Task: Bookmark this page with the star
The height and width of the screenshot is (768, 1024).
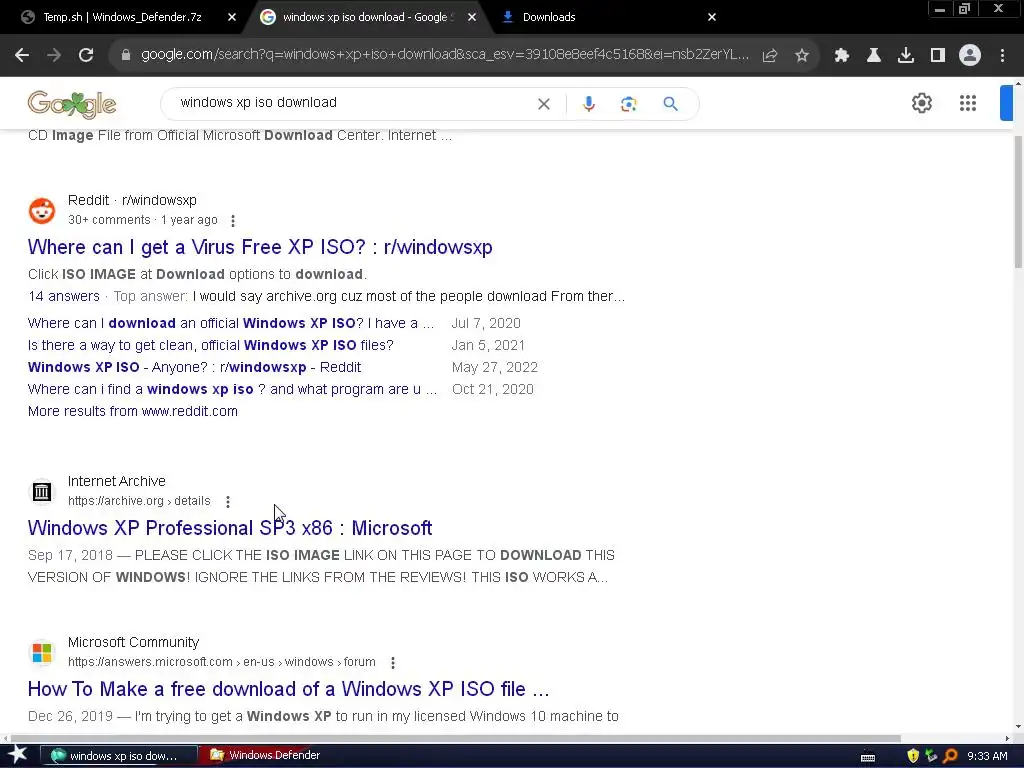Action: tap(802, 56)
